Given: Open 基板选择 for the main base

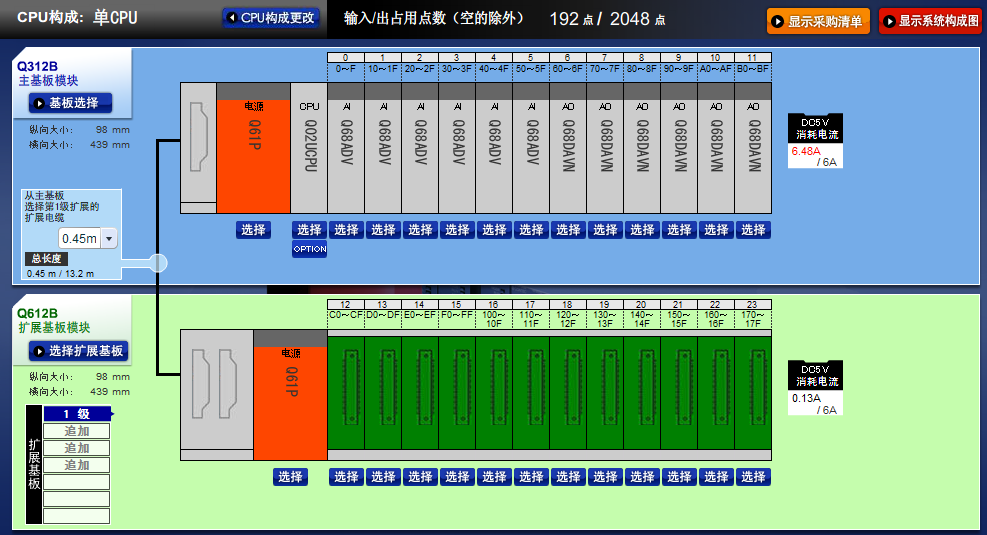Looking at the screenshot, I should click(x=70, y=103).
